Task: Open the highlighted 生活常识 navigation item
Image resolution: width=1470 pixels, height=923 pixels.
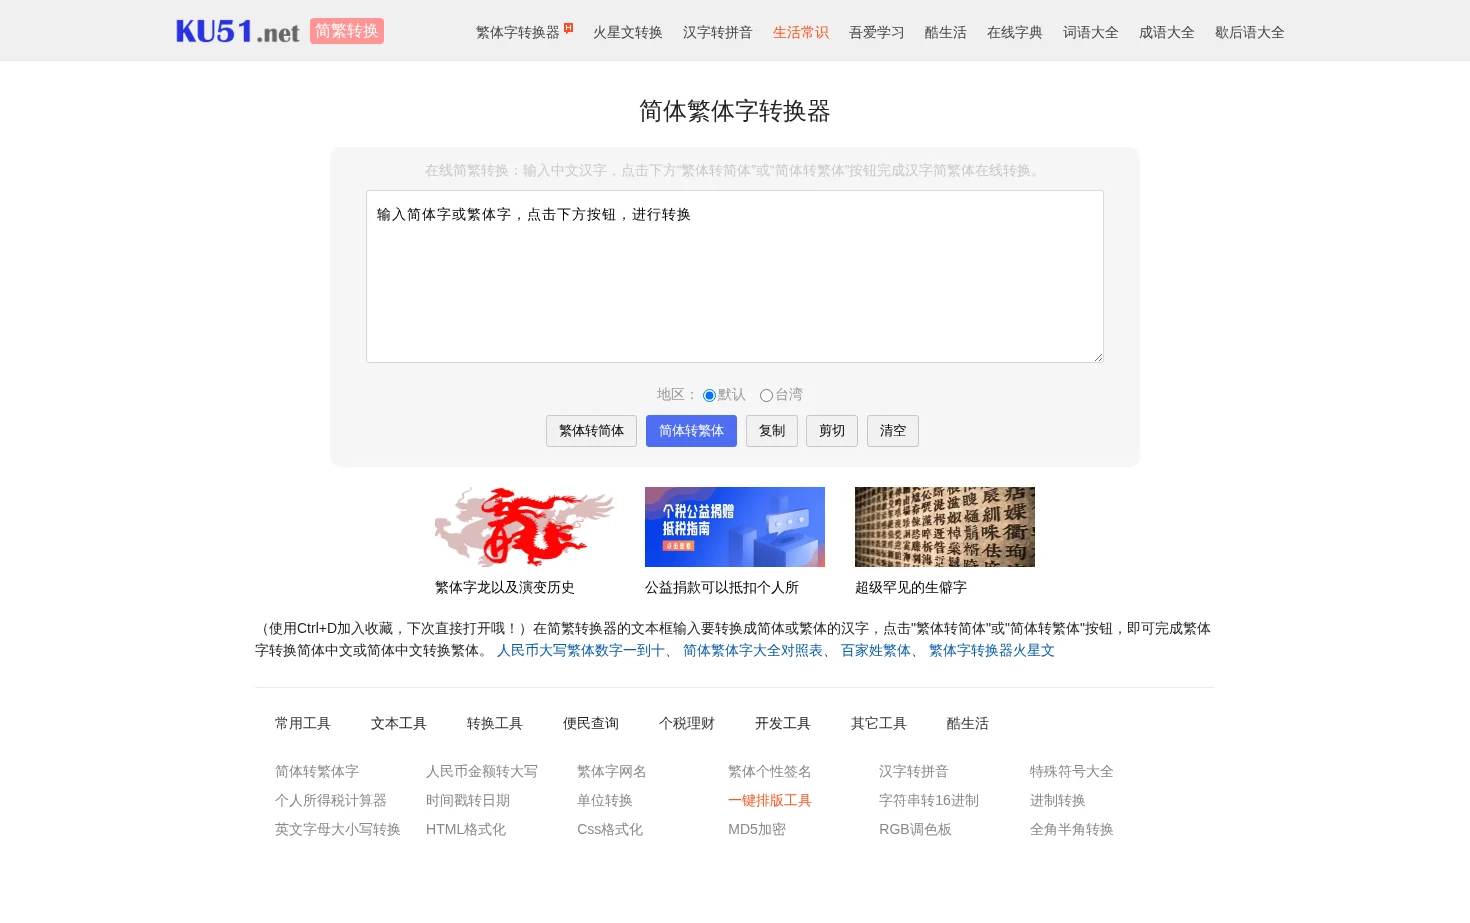Action: 801,32
